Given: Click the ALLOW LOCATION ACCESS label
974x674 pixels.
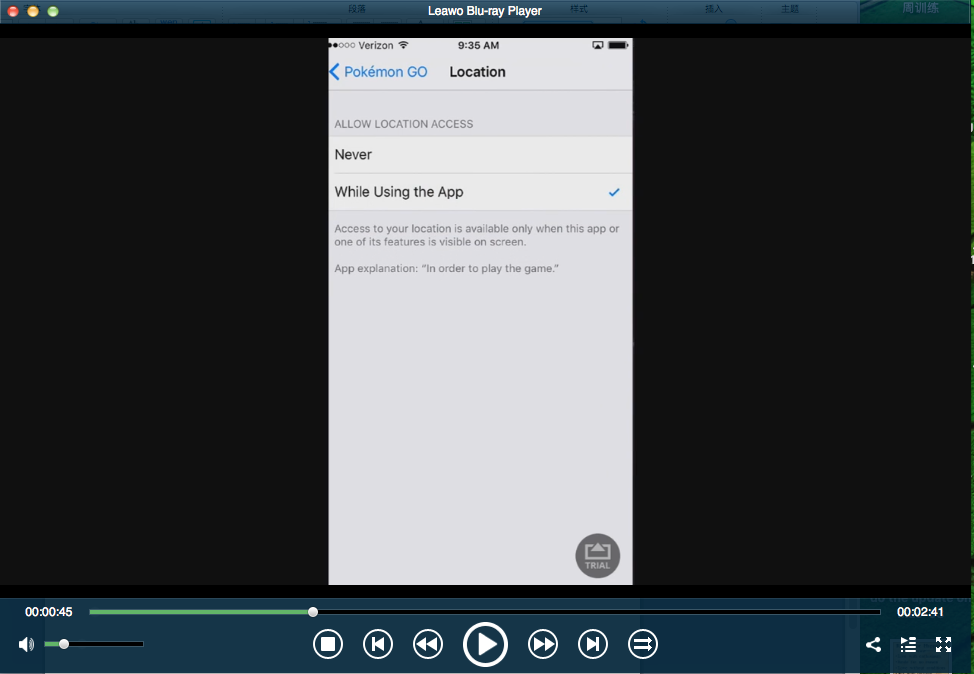Looking at the screenshot, I should point(404,124).
